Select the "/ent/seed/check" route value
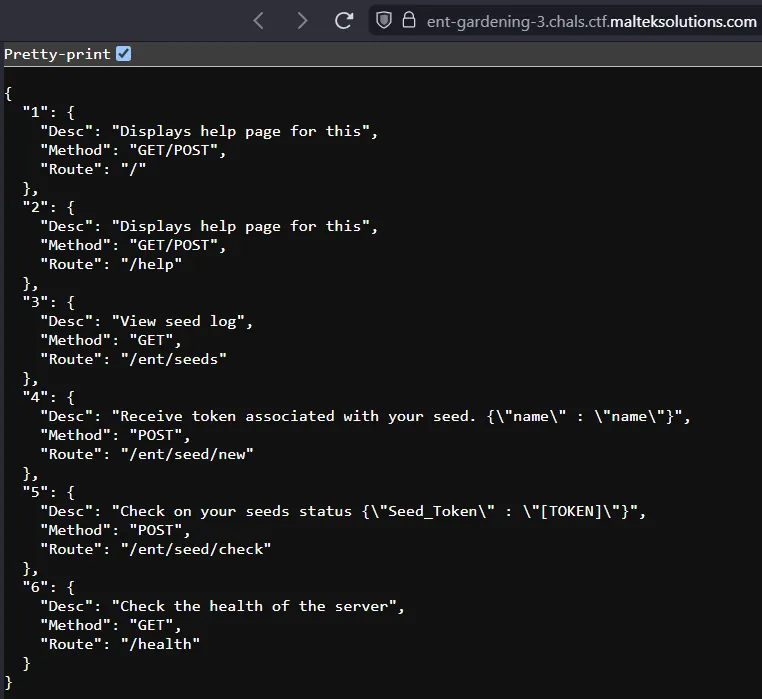This screenshot has height=699, width=762. pos(196,549)
